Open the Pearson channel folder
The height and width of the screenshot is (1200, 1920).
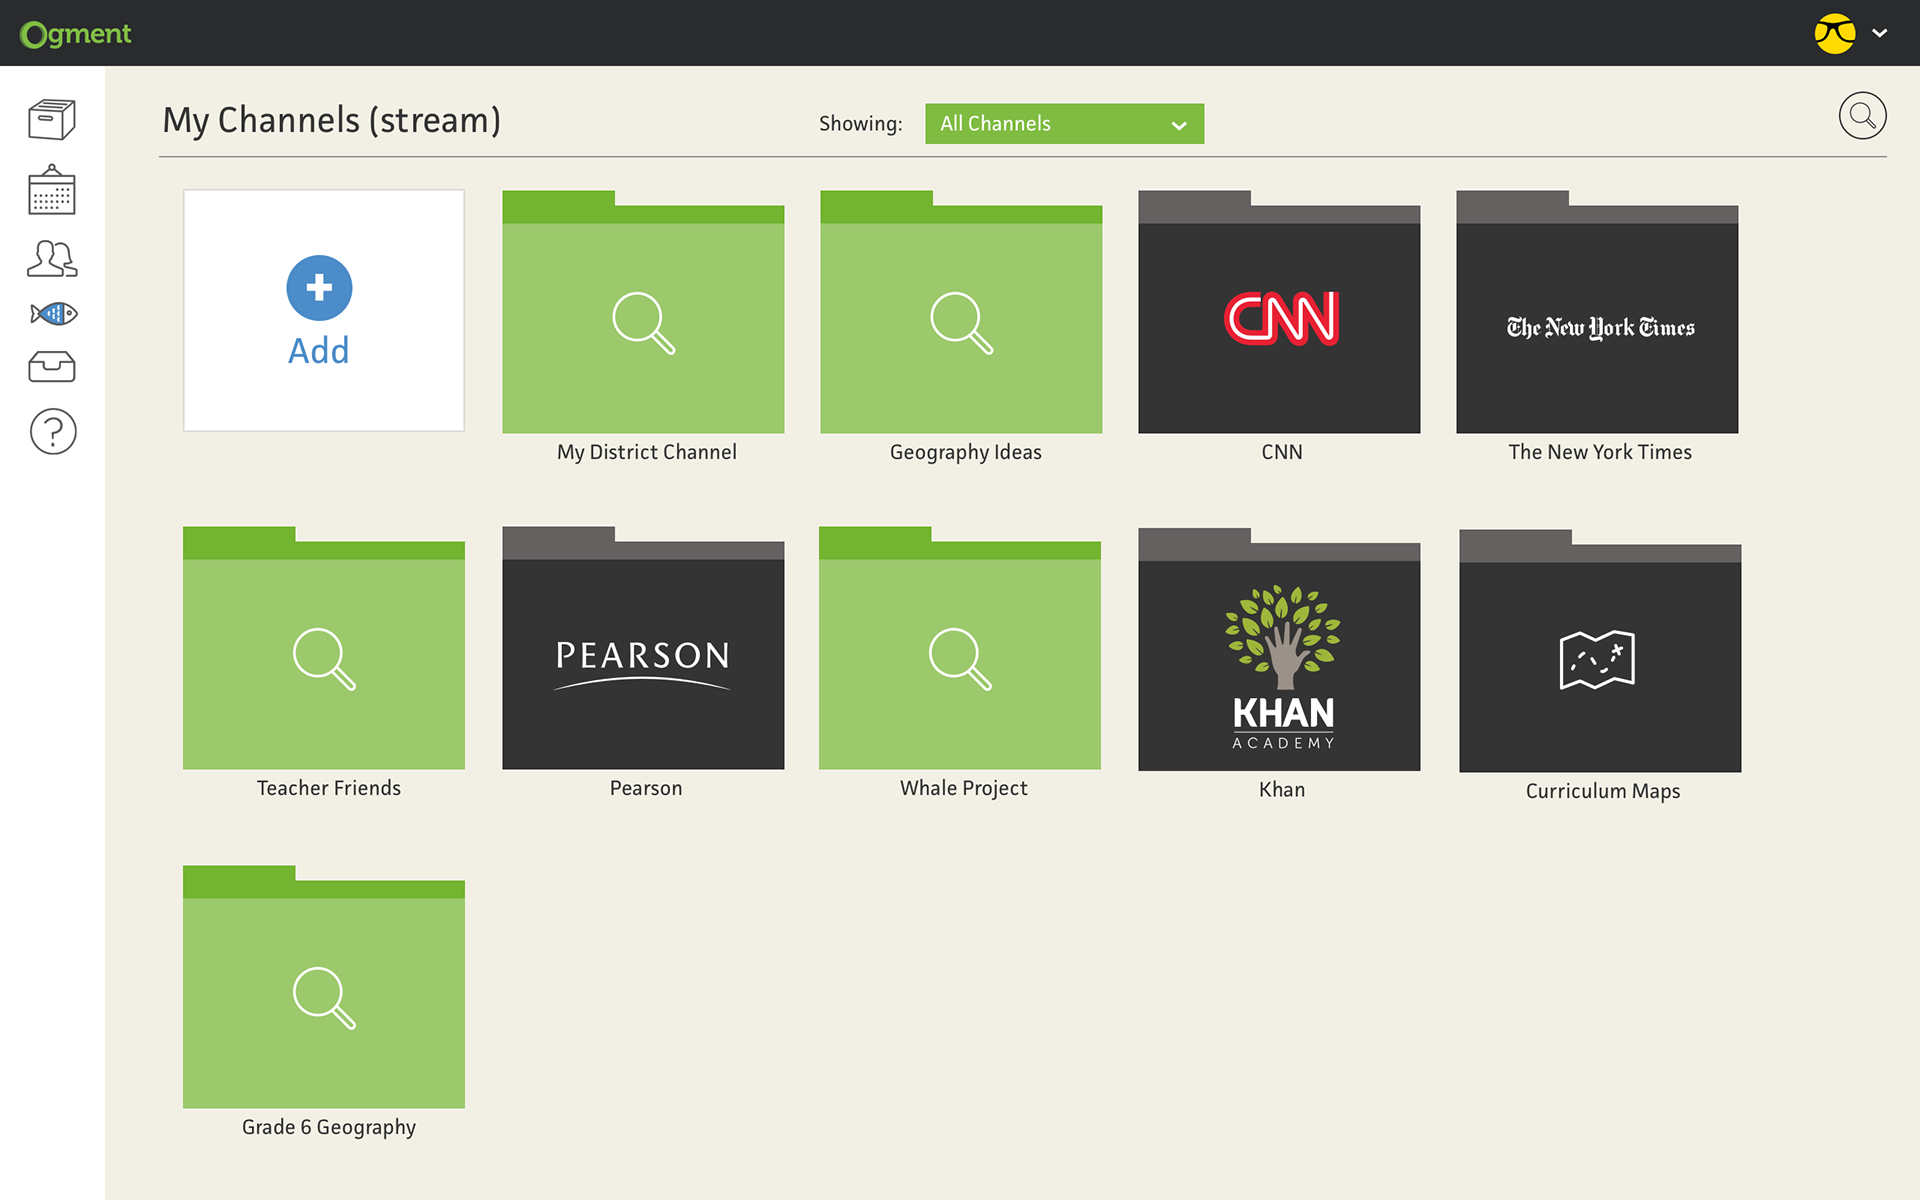point(643,648)
